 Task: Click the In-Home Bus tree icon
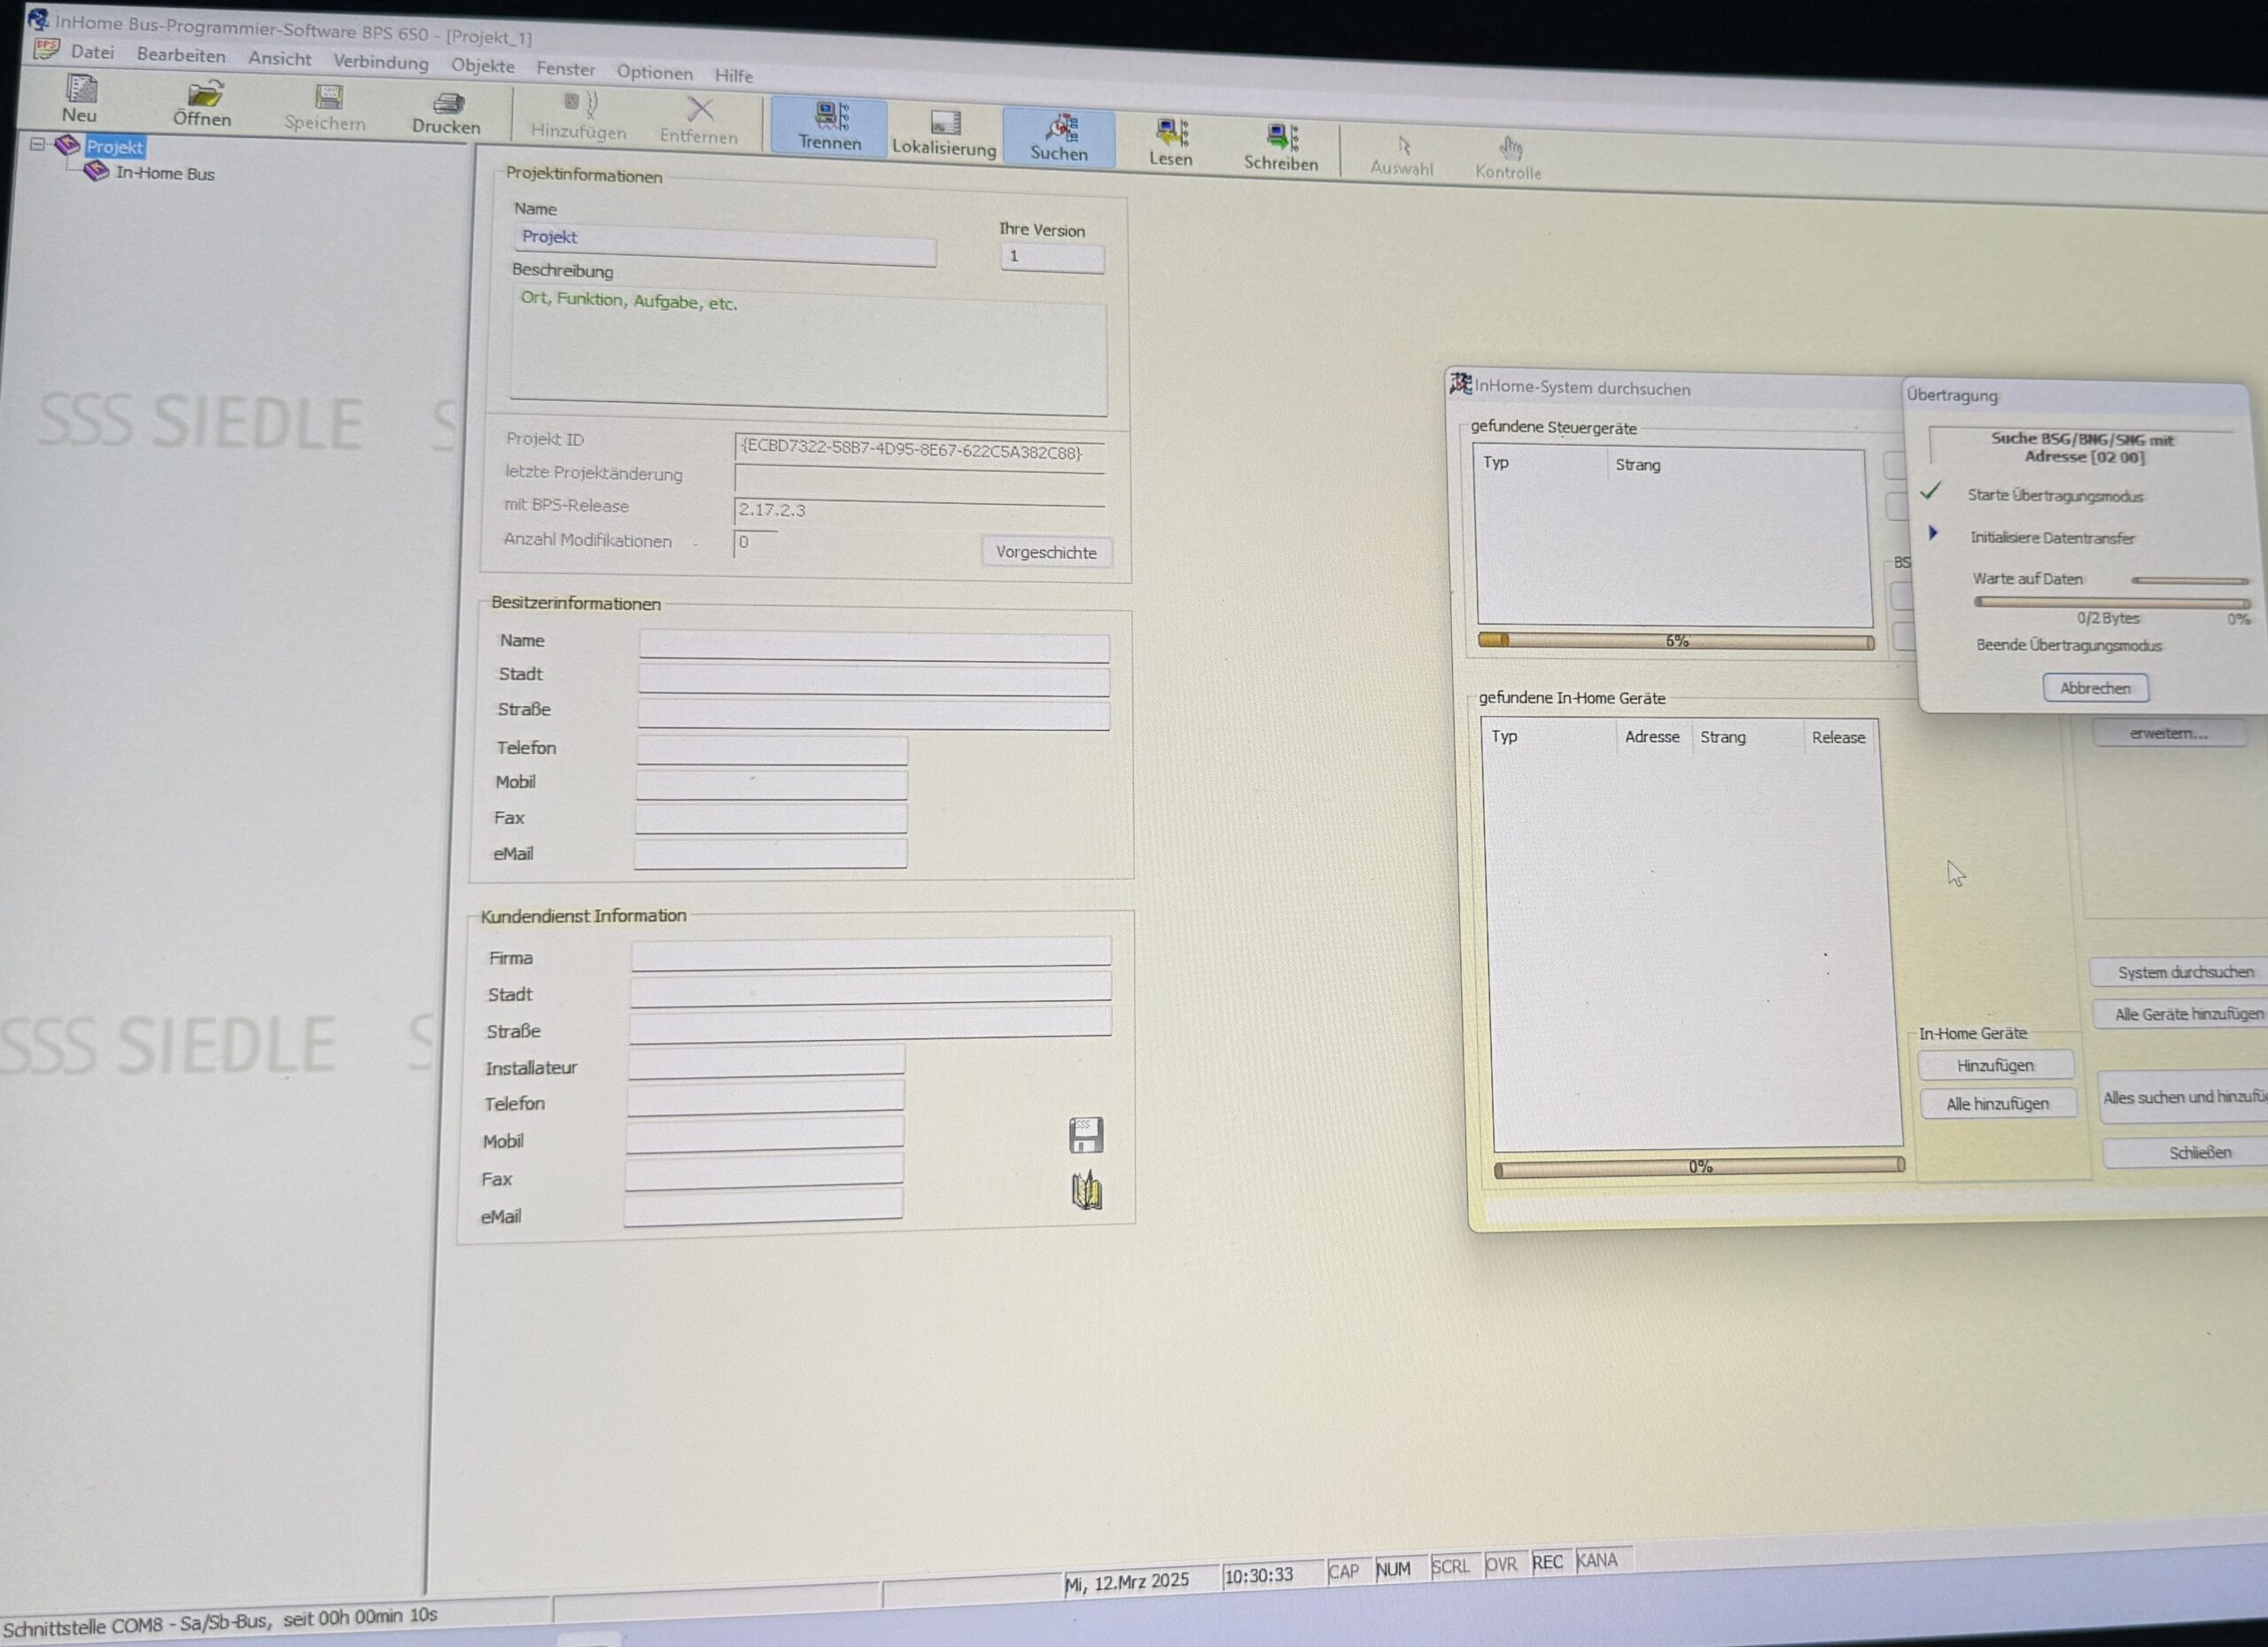[x=96, y=171]
